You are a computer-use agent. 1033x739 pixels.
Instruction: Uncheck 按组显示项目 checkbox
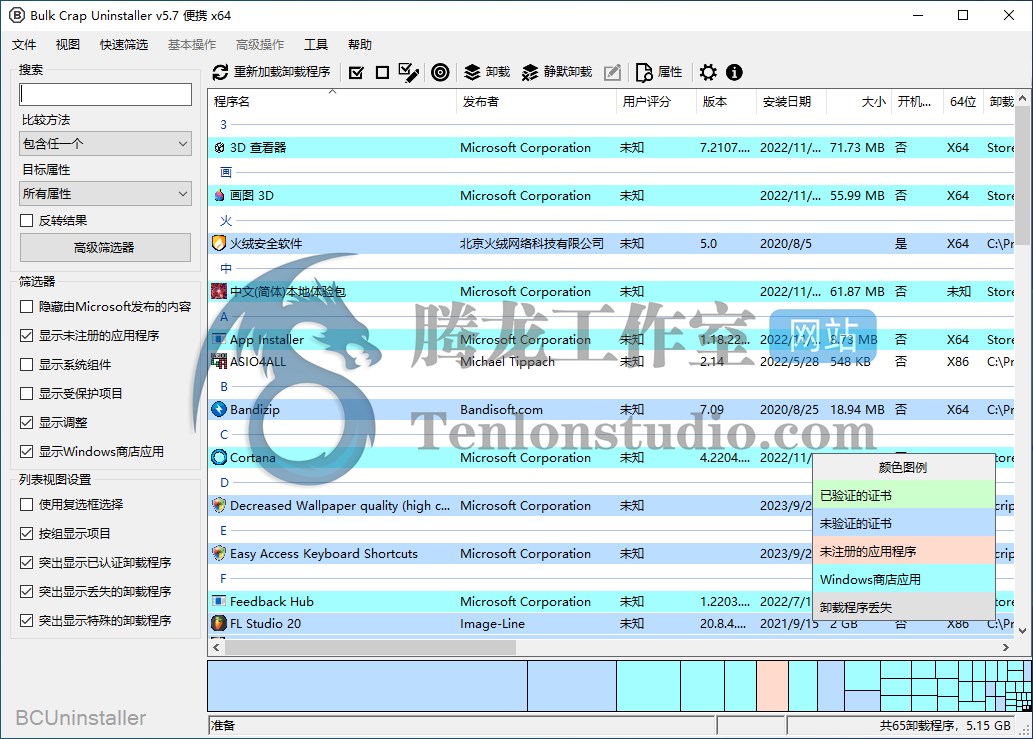pyautogui.click(x=26, y=534)
